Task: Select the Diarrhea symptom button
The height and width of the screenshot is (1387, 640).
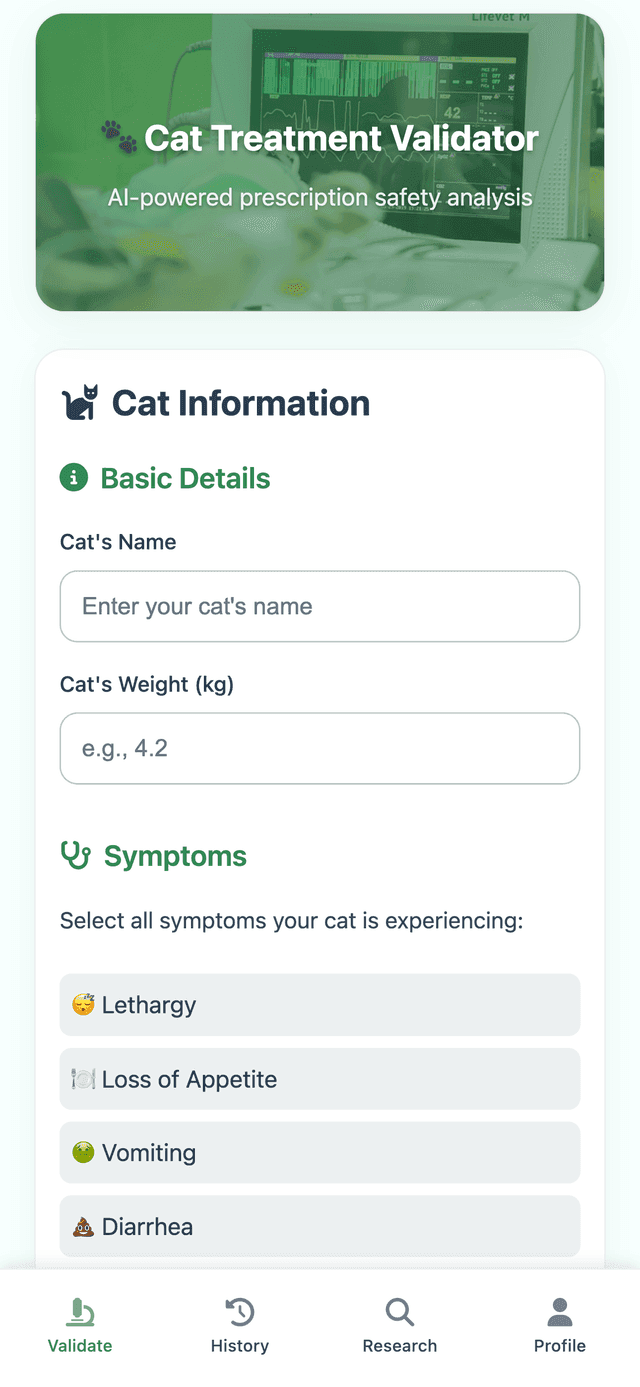Action: 320,1227
